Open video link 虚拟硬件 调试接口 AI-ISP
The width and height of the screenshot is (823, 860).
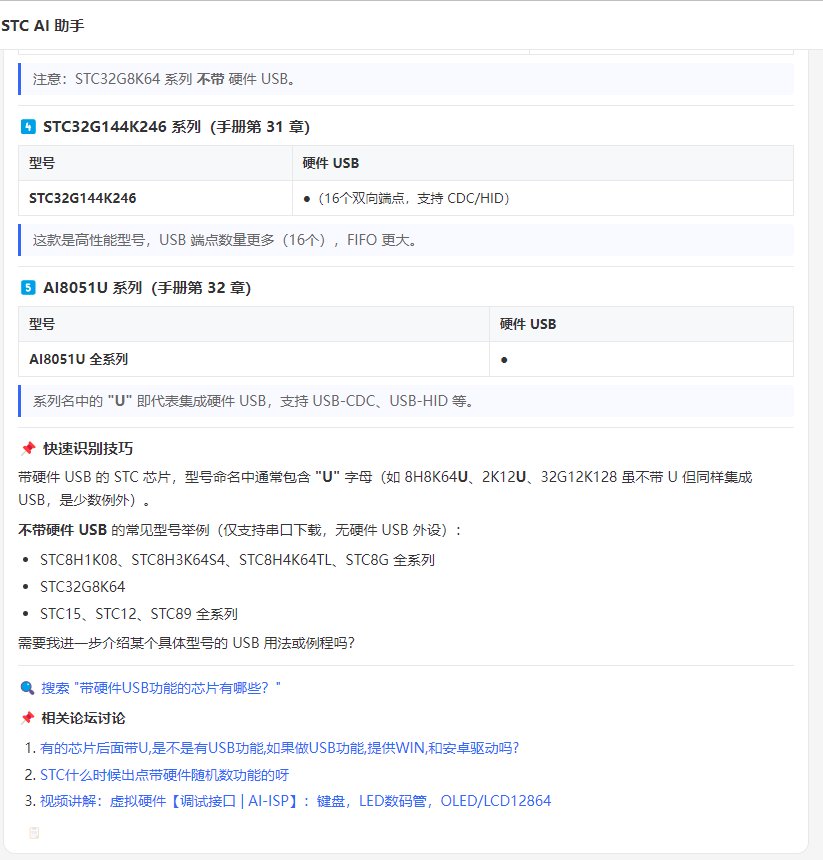296,801
